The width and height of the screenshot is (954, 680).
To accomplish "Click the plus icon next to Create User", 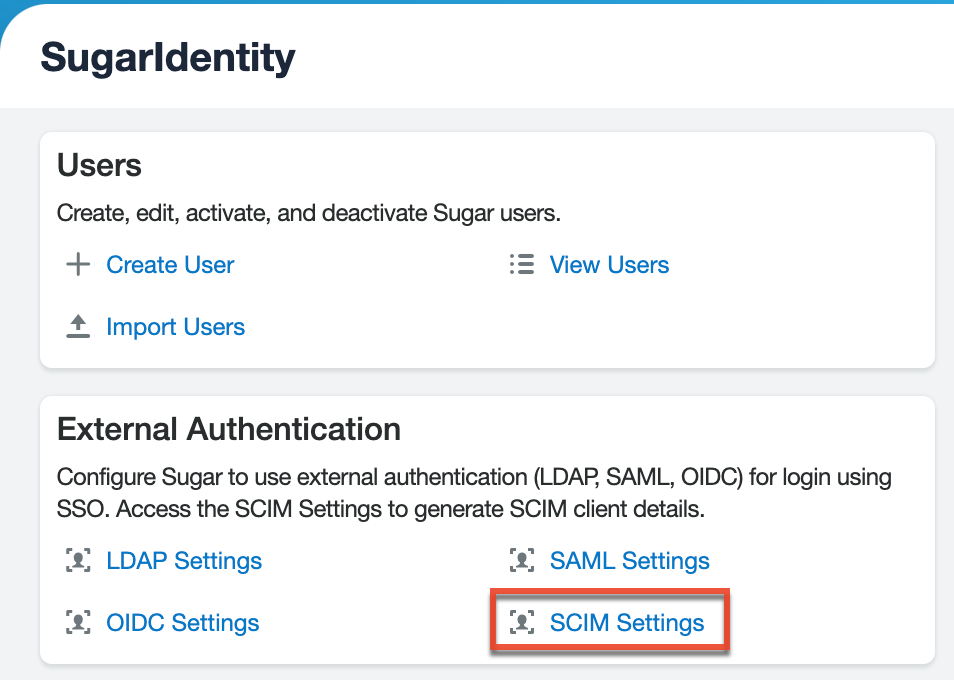I will 77,264.
